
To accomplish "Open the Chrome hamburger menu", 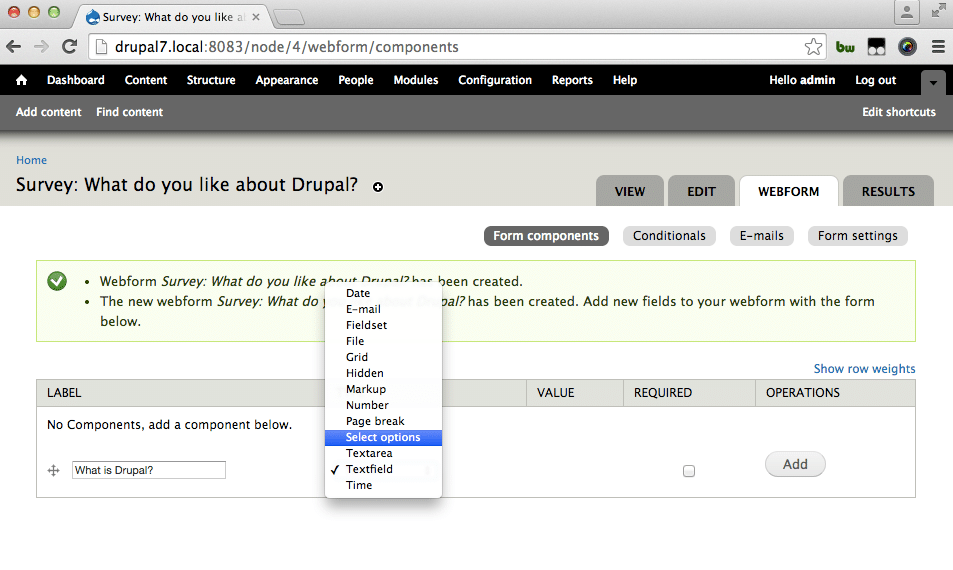I will click(x=938, y=47).
